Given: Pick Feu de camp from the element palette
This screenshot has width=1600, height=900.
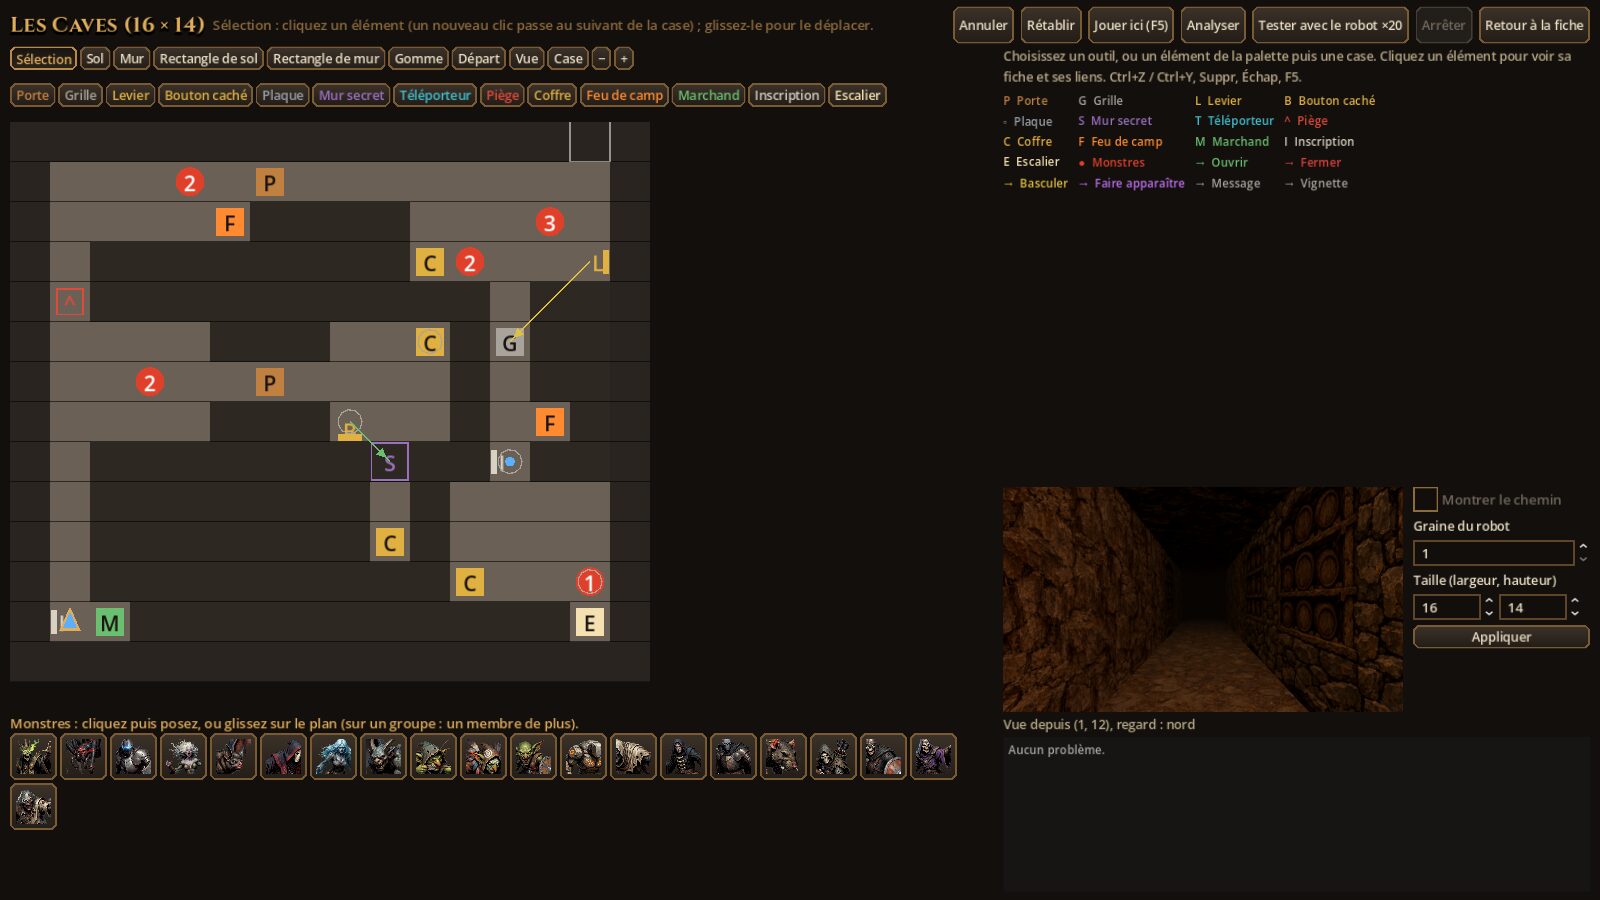Looking at the screenshot, I should click(x=624, y=95).
